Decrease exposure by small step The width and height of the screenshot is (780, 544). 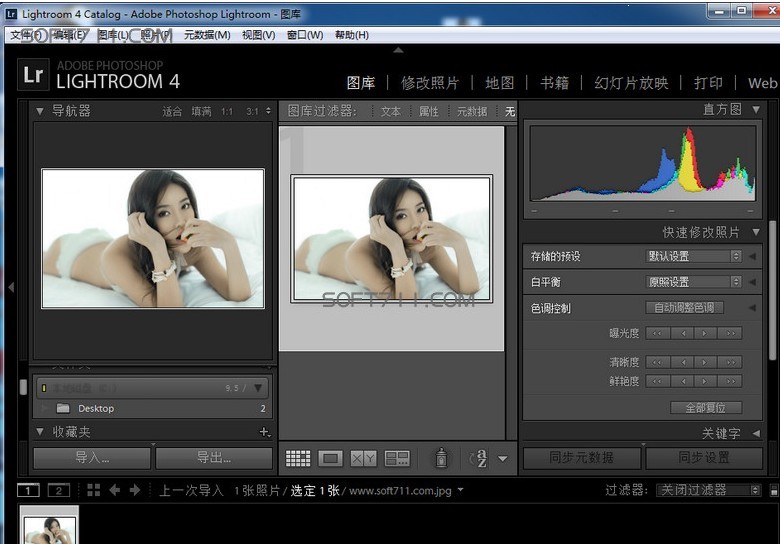point(682,333)
